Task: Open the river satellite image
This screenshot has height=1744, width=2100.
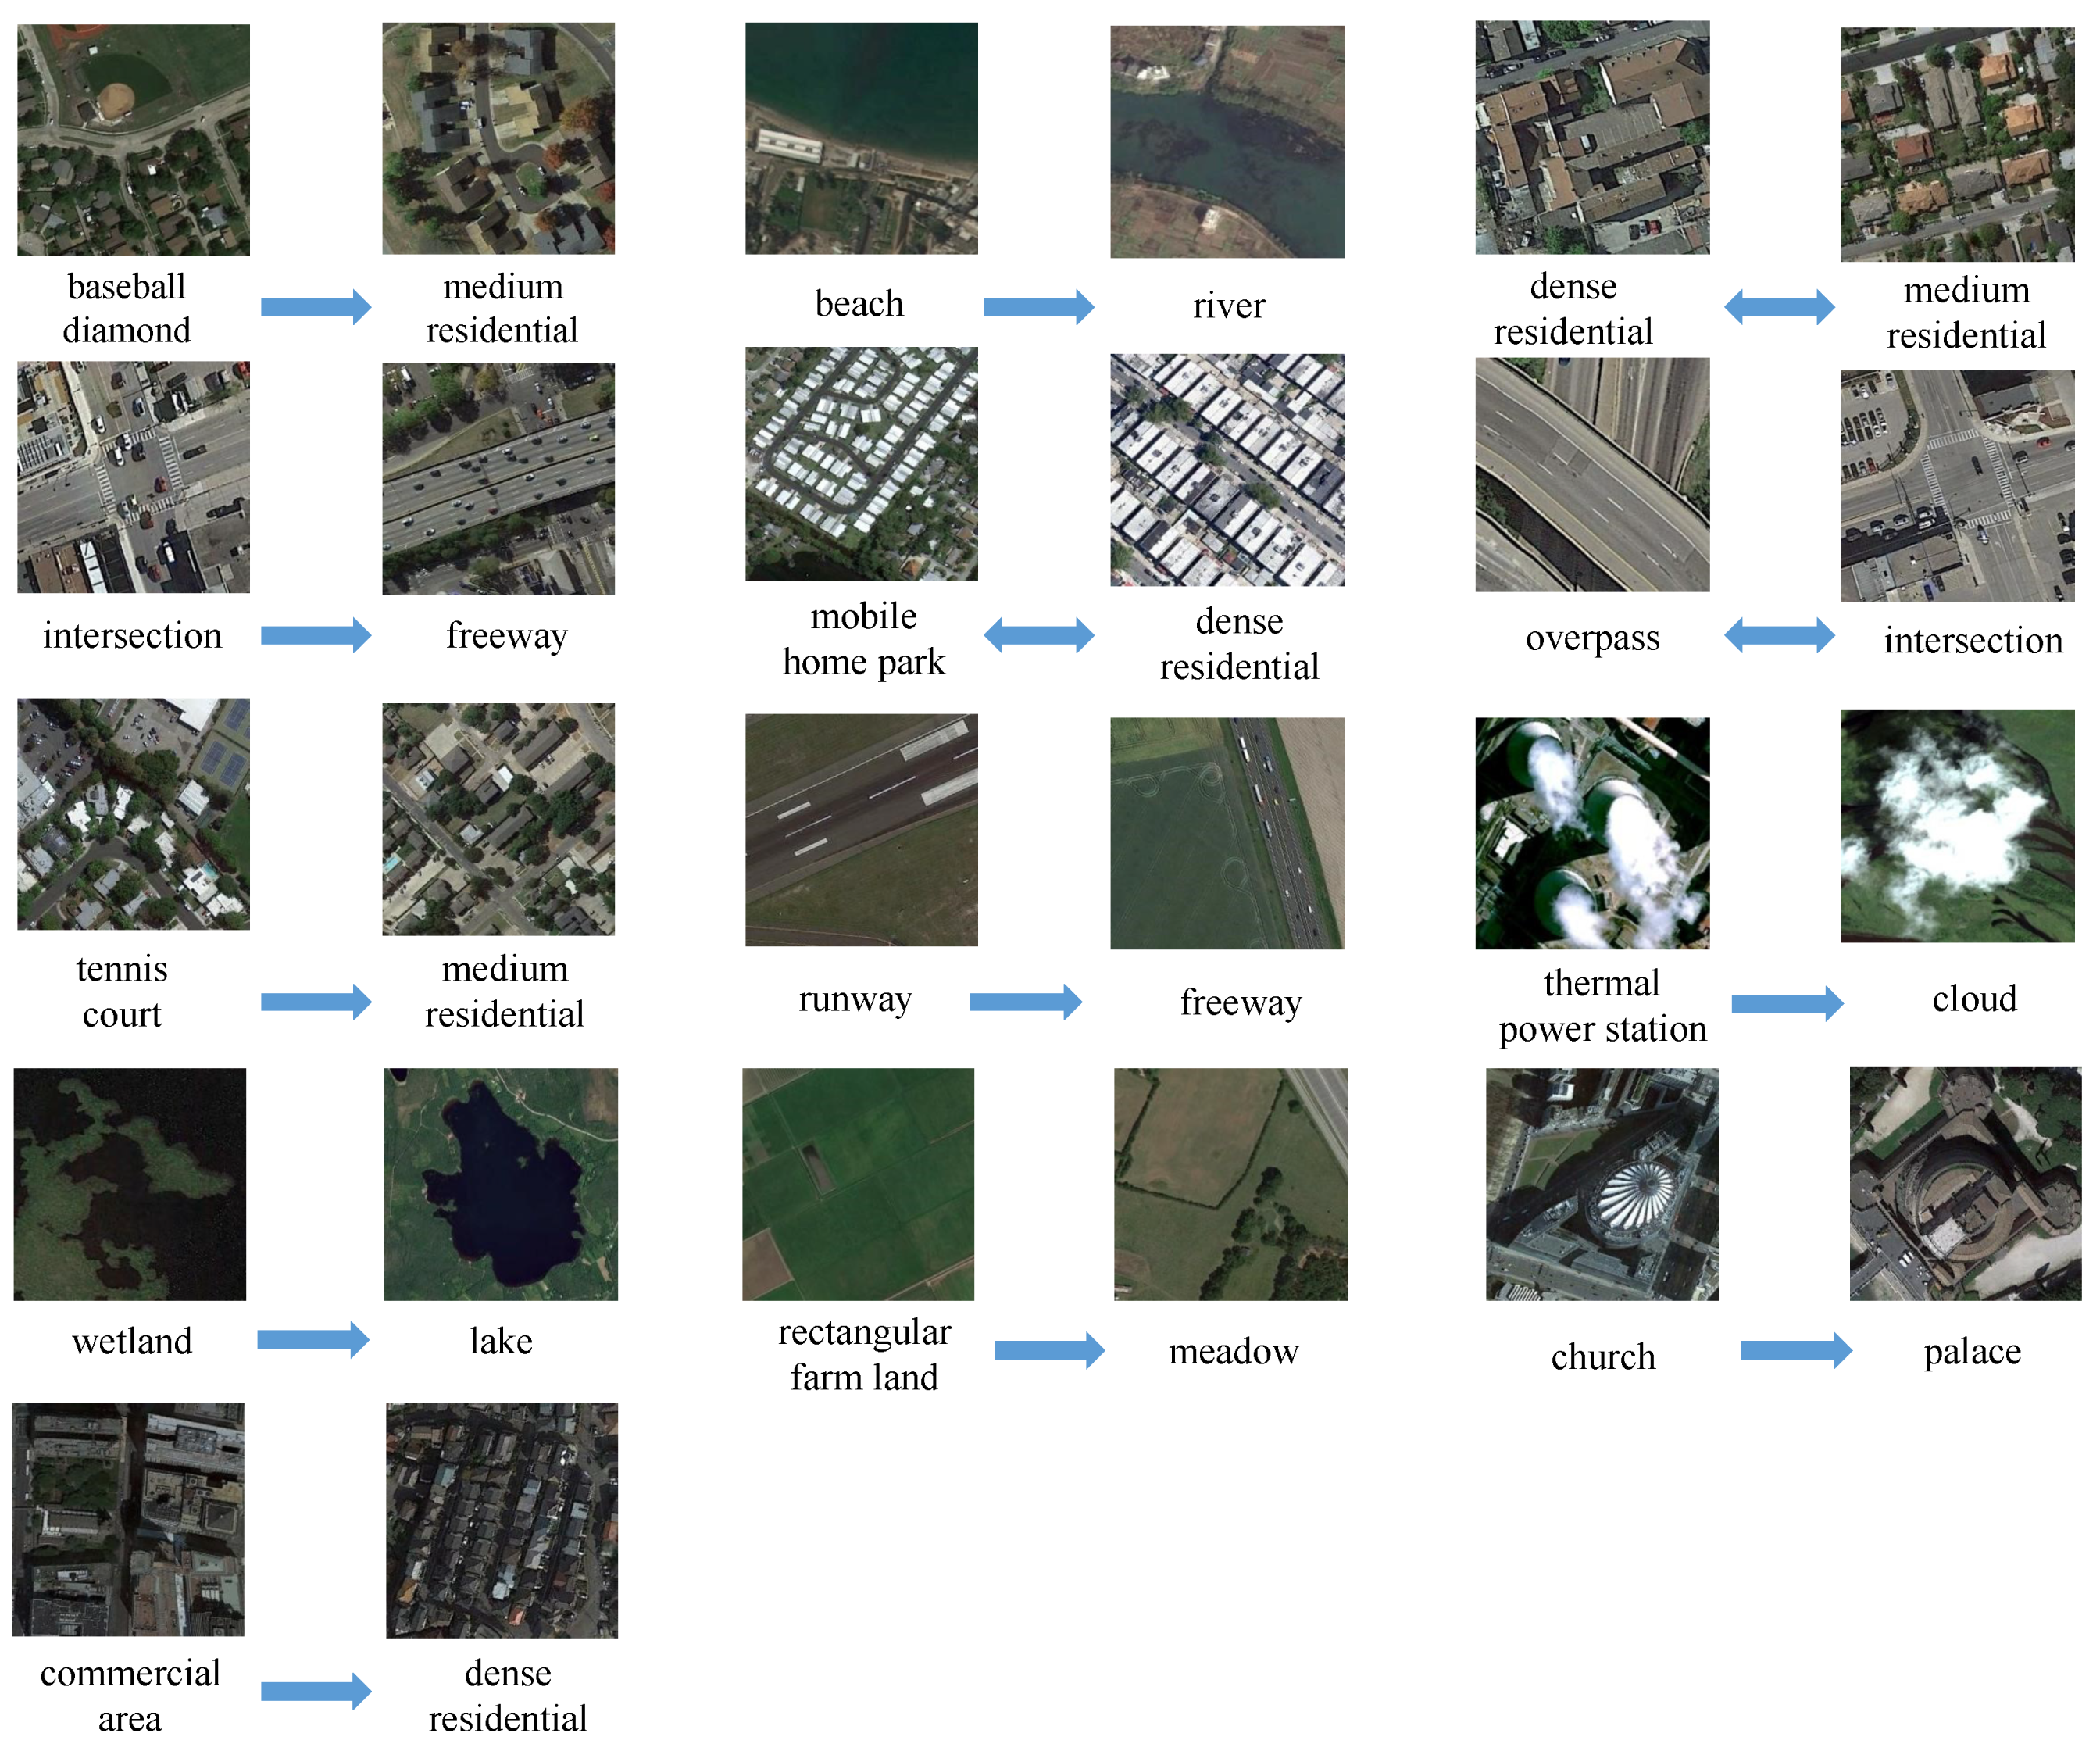Action: tap(1227, 141)
